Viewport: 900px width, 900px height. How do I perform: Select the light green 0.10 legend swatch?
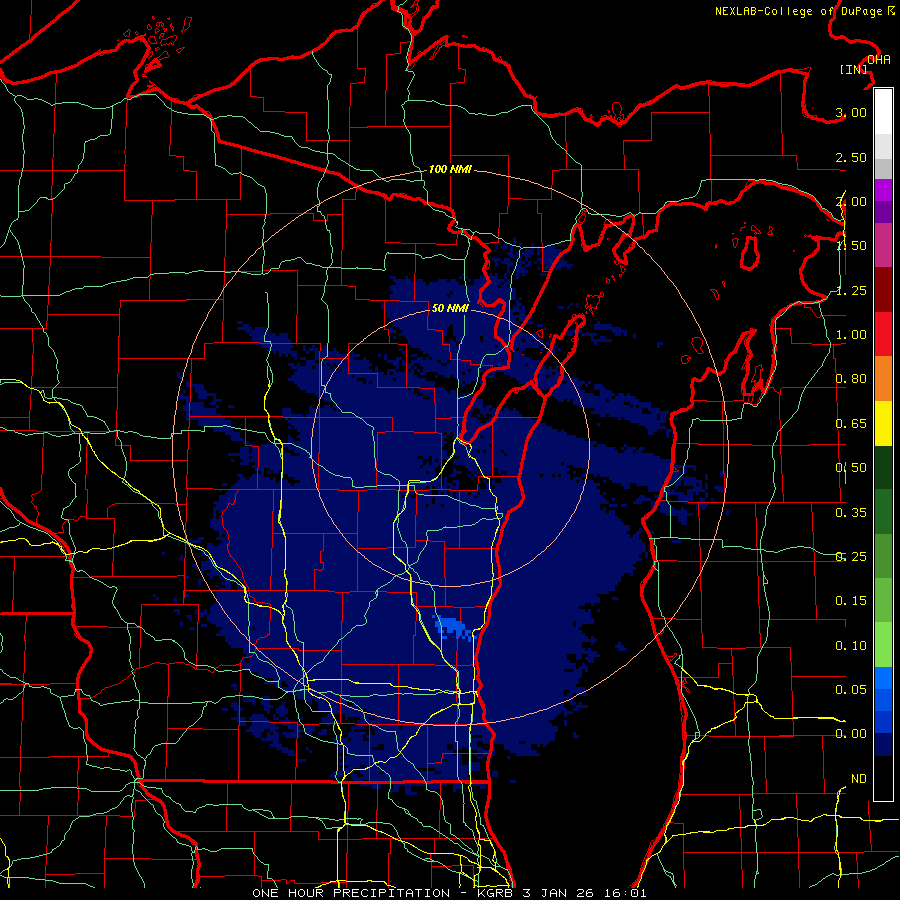pos(883,645)
